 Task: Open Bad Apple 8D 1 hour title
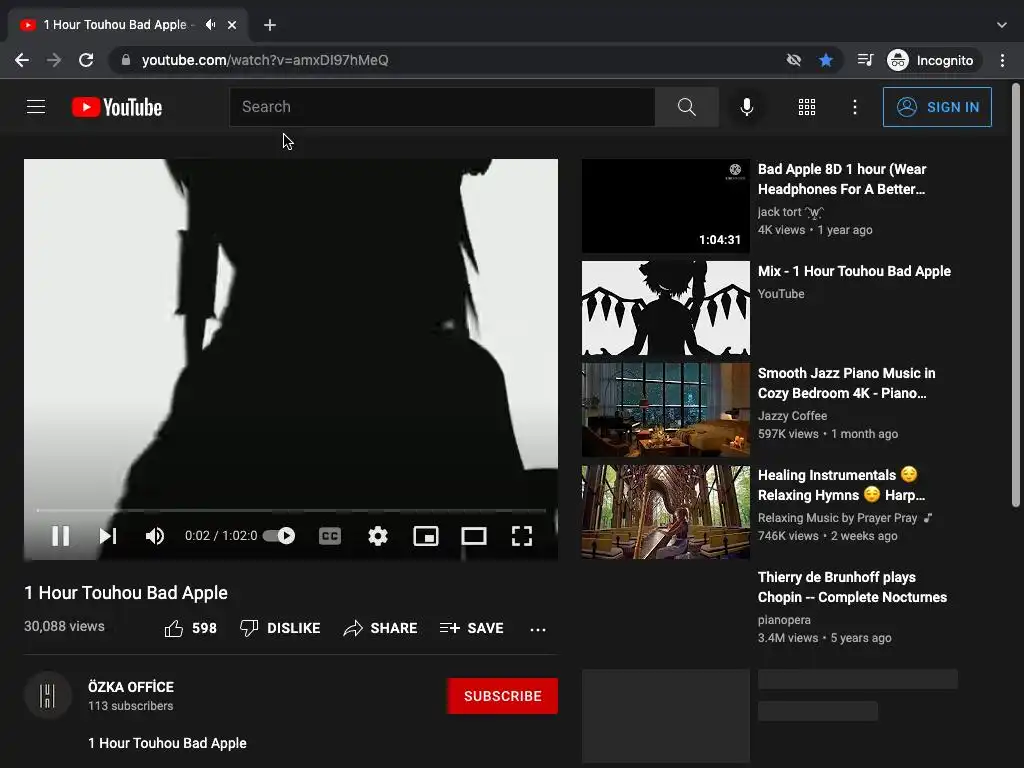pos(842,179)
